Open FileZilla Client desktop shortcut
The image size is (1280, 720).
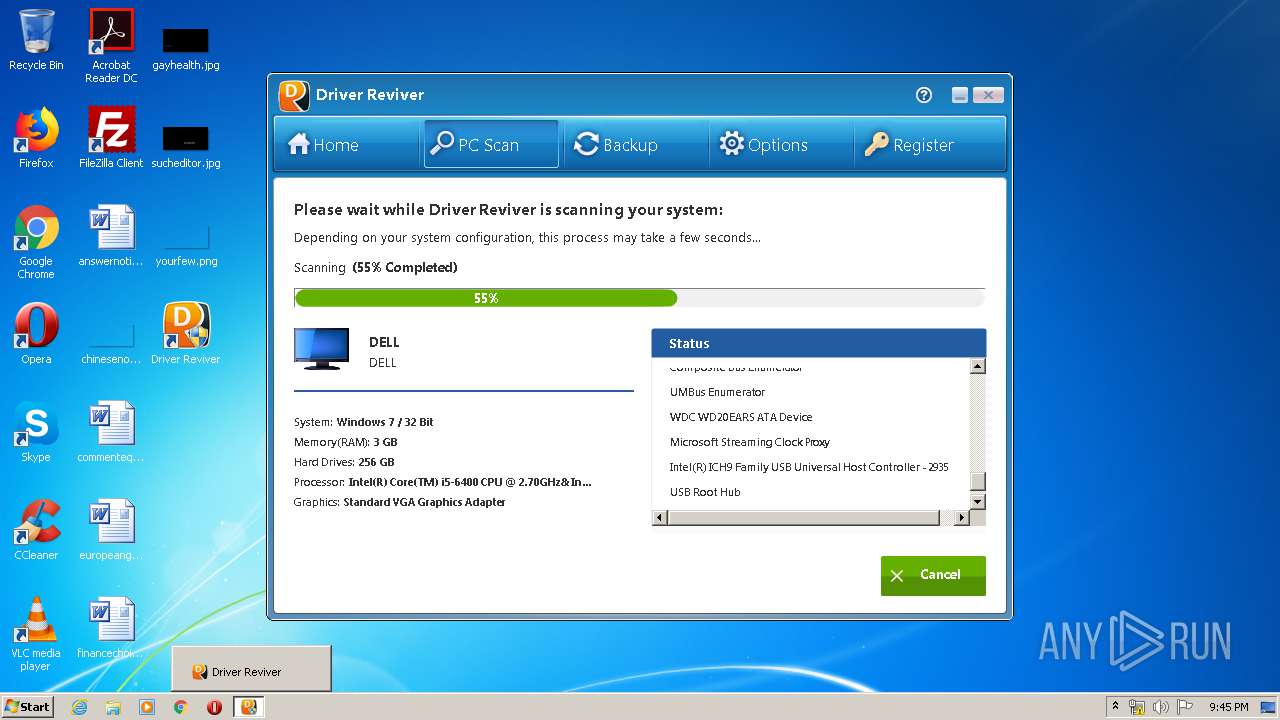click(x=111, y=137)
